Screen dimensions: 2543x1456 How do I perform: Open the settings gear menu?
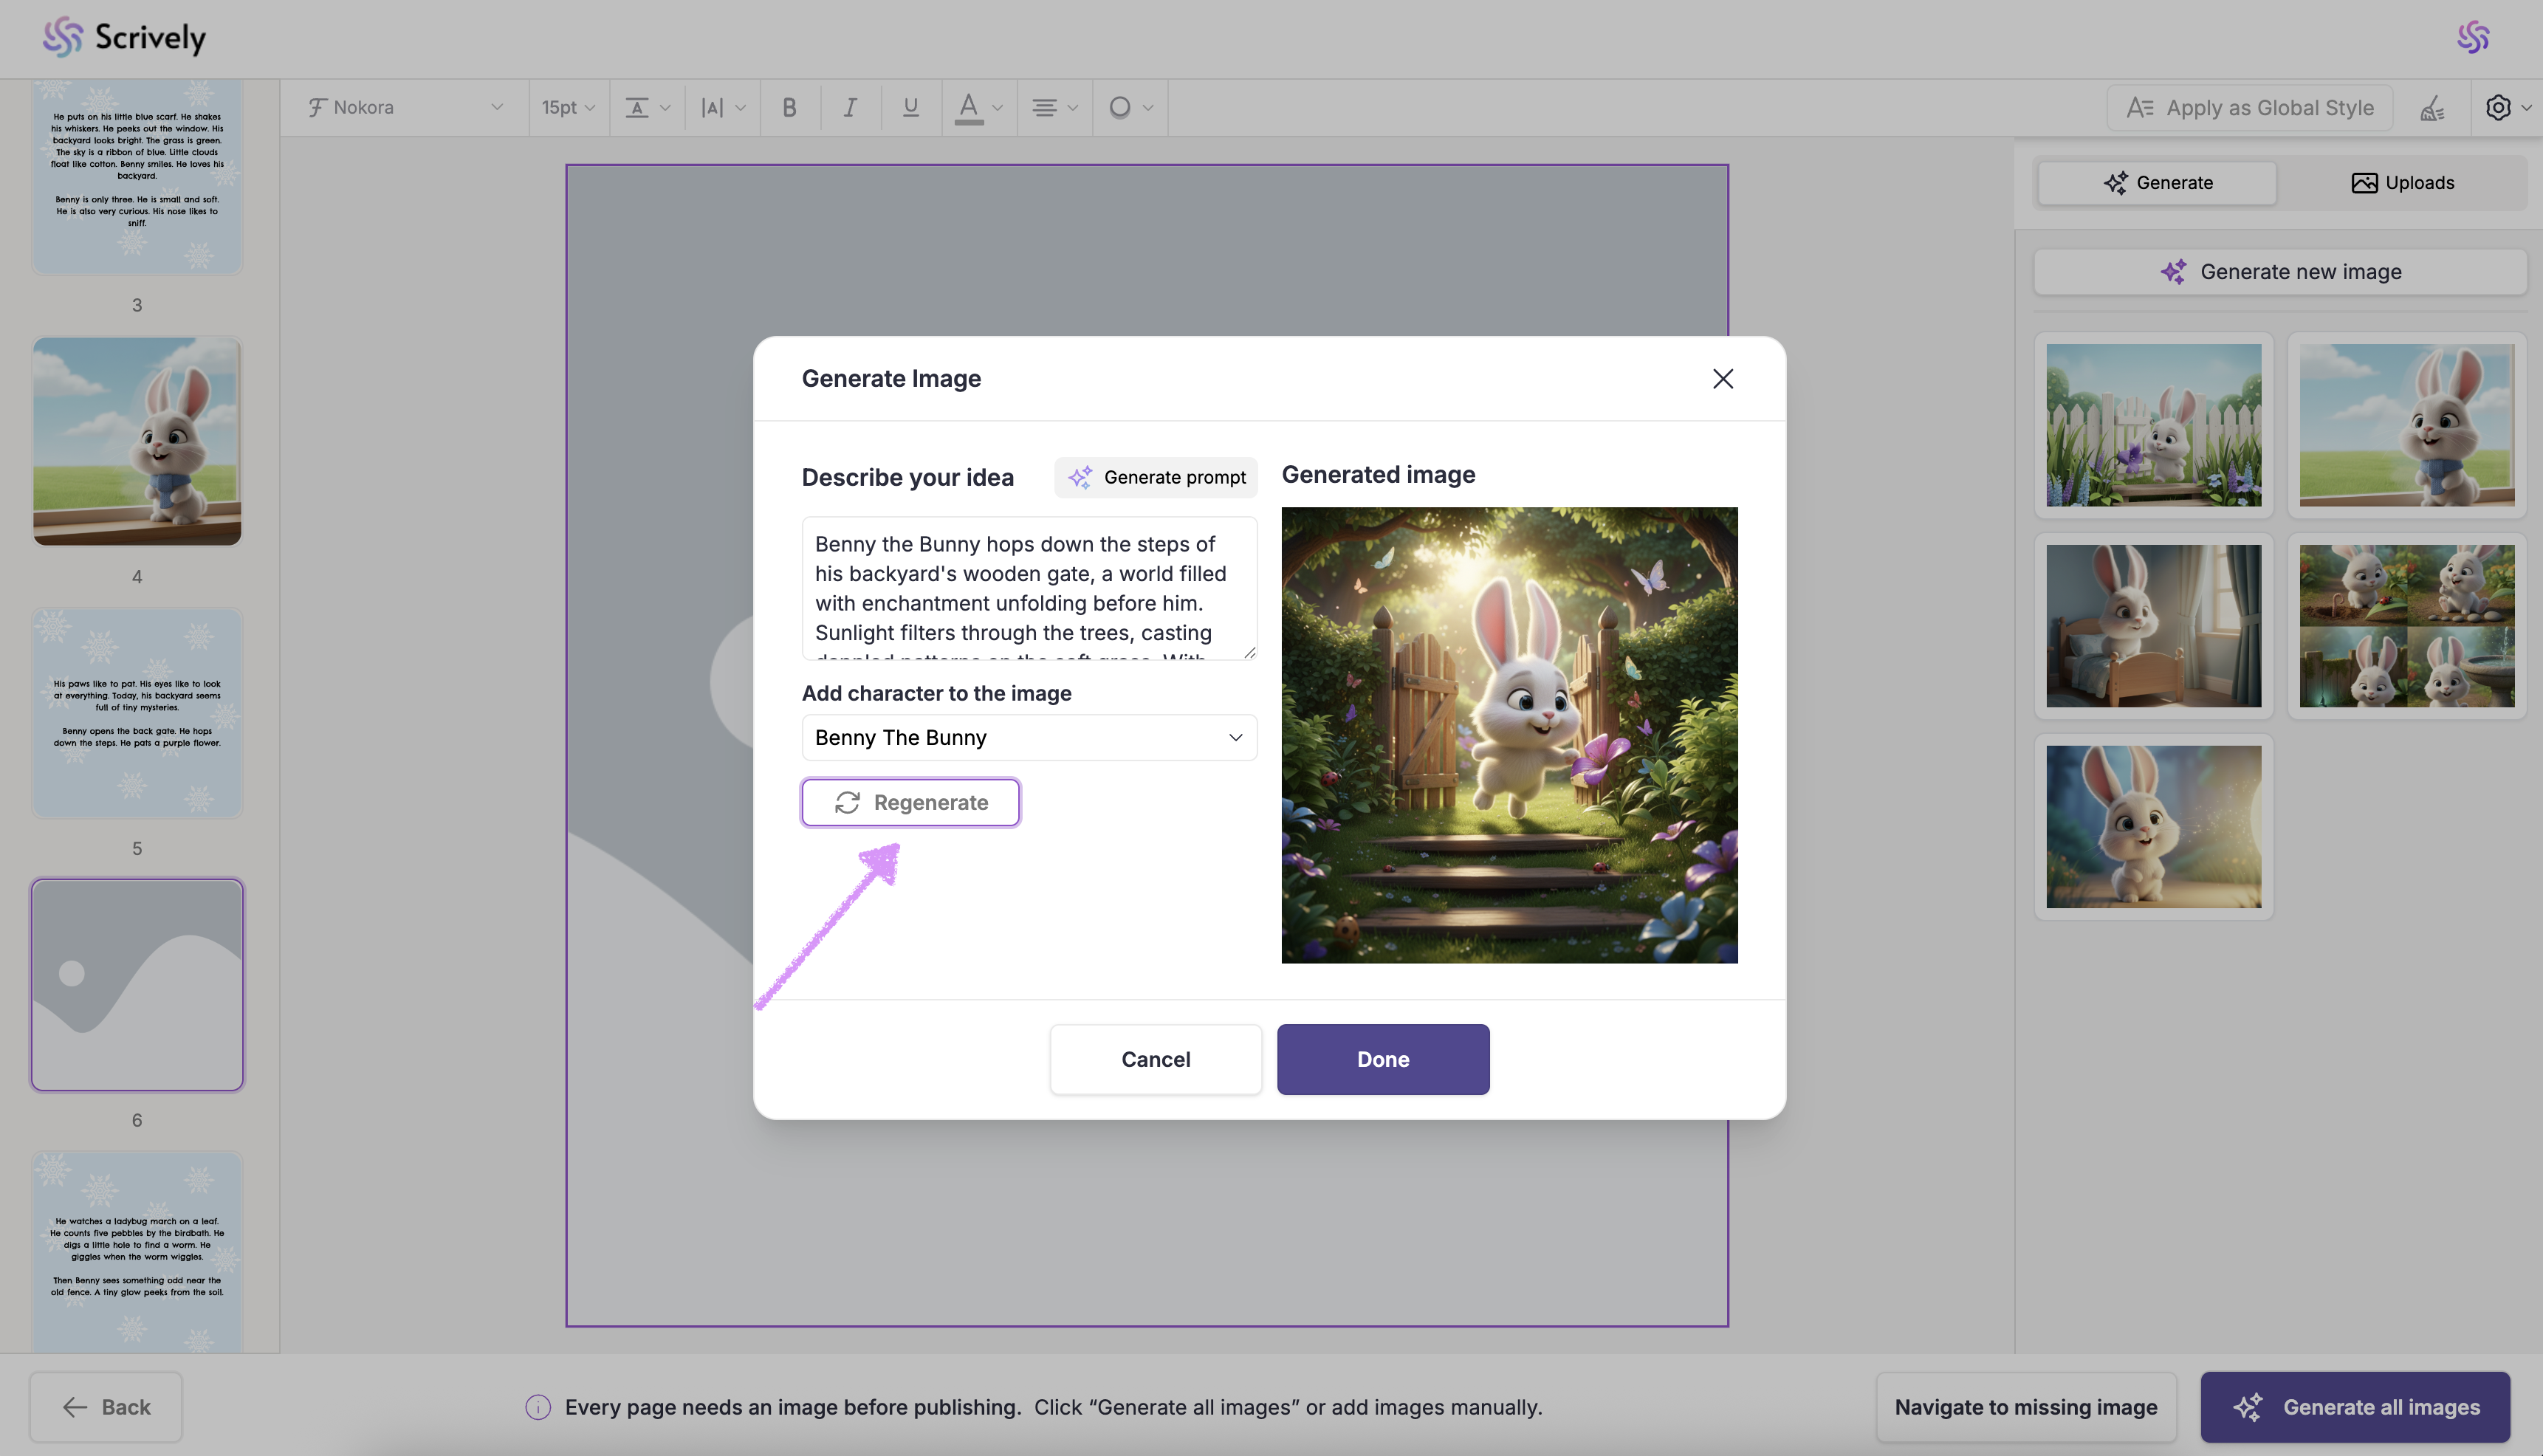click(x=2498, y=108)
